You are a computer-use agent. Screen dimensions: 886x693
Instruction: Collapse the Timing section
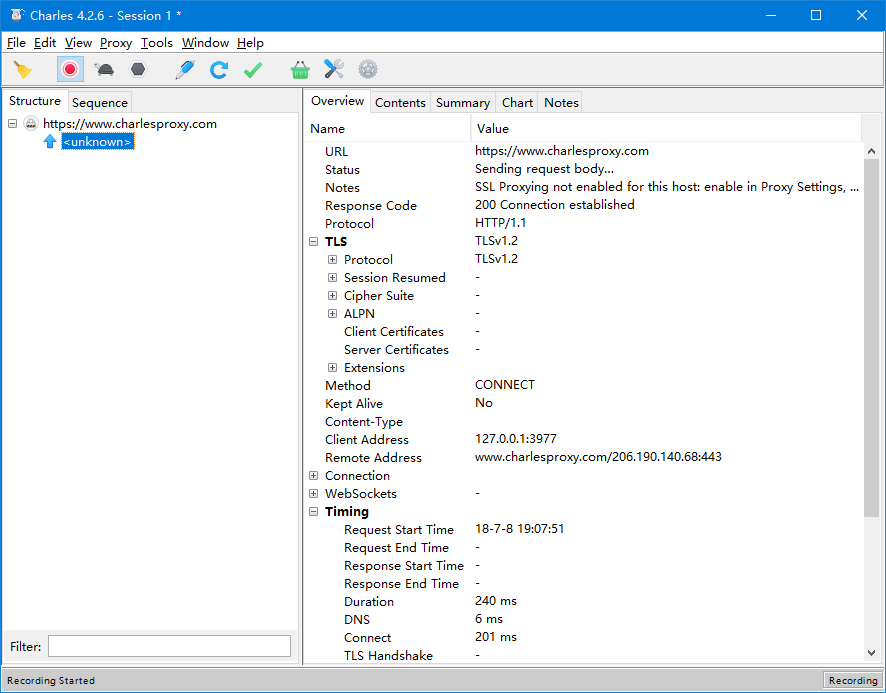pyautogui.click(x=314, y=512)
